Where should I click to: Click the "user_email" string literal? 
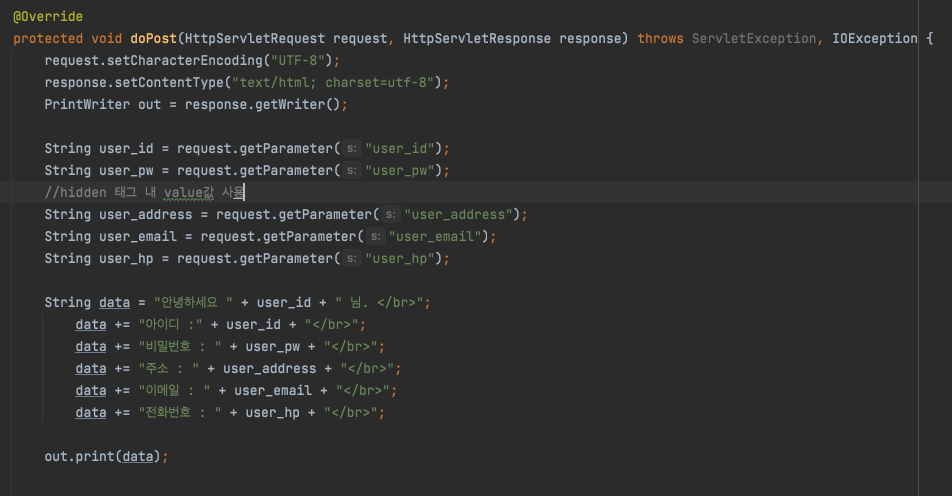coord(435,236)
